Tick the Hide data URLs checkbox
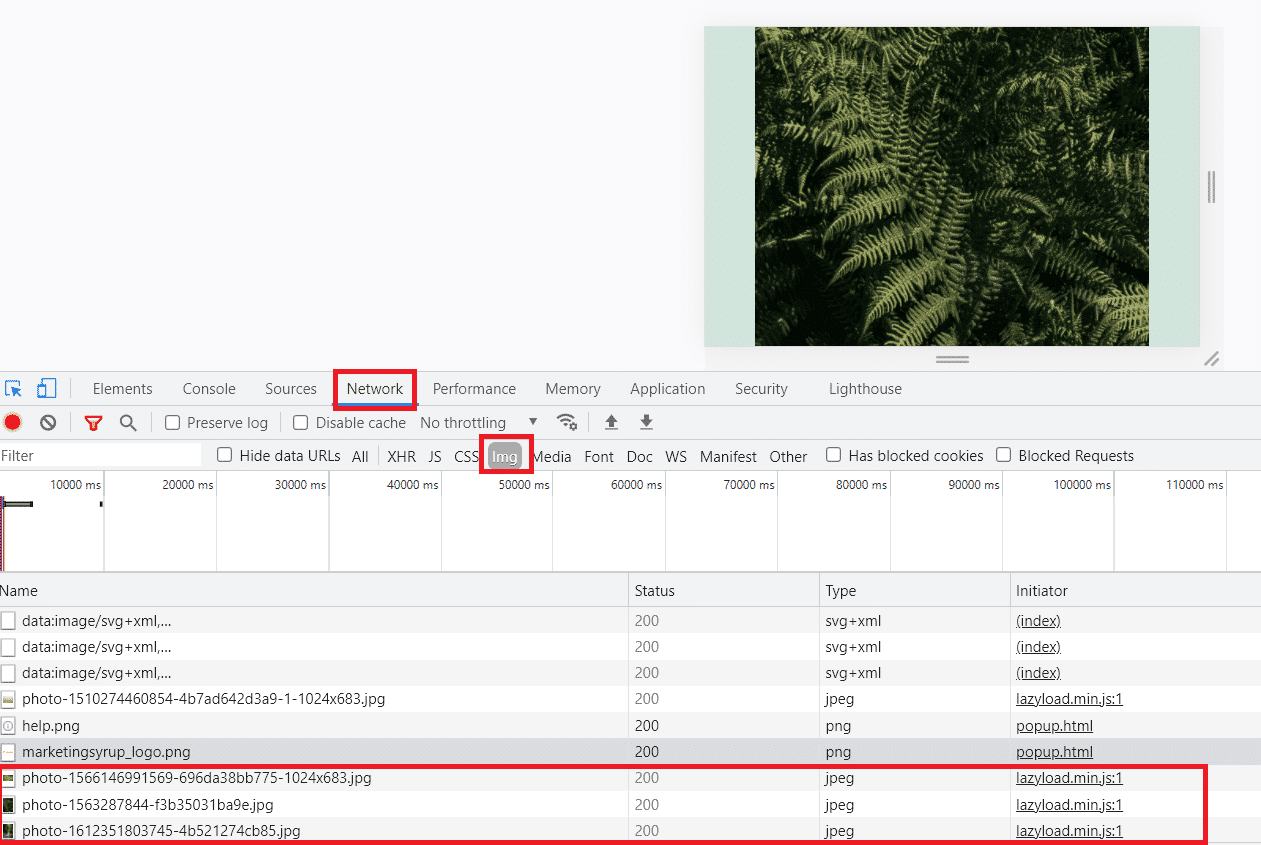This screenshot has height=845, width=1261. pos(225,456)
